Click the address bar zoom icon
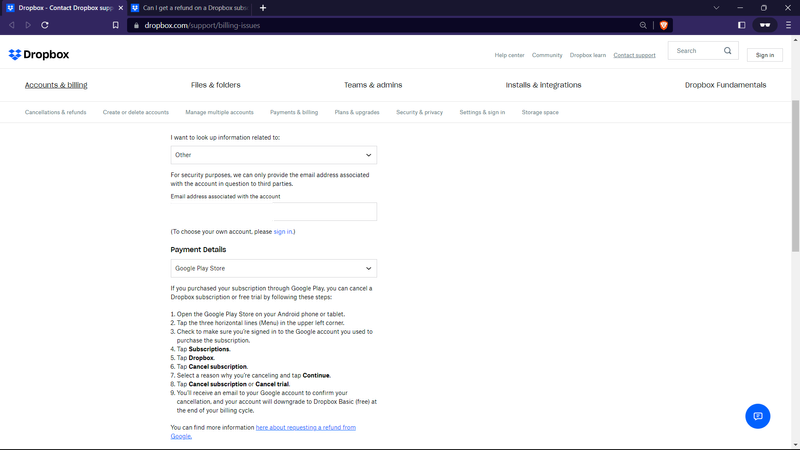The width and height of the screenshot is (800, 450). [x=643, y=25]
